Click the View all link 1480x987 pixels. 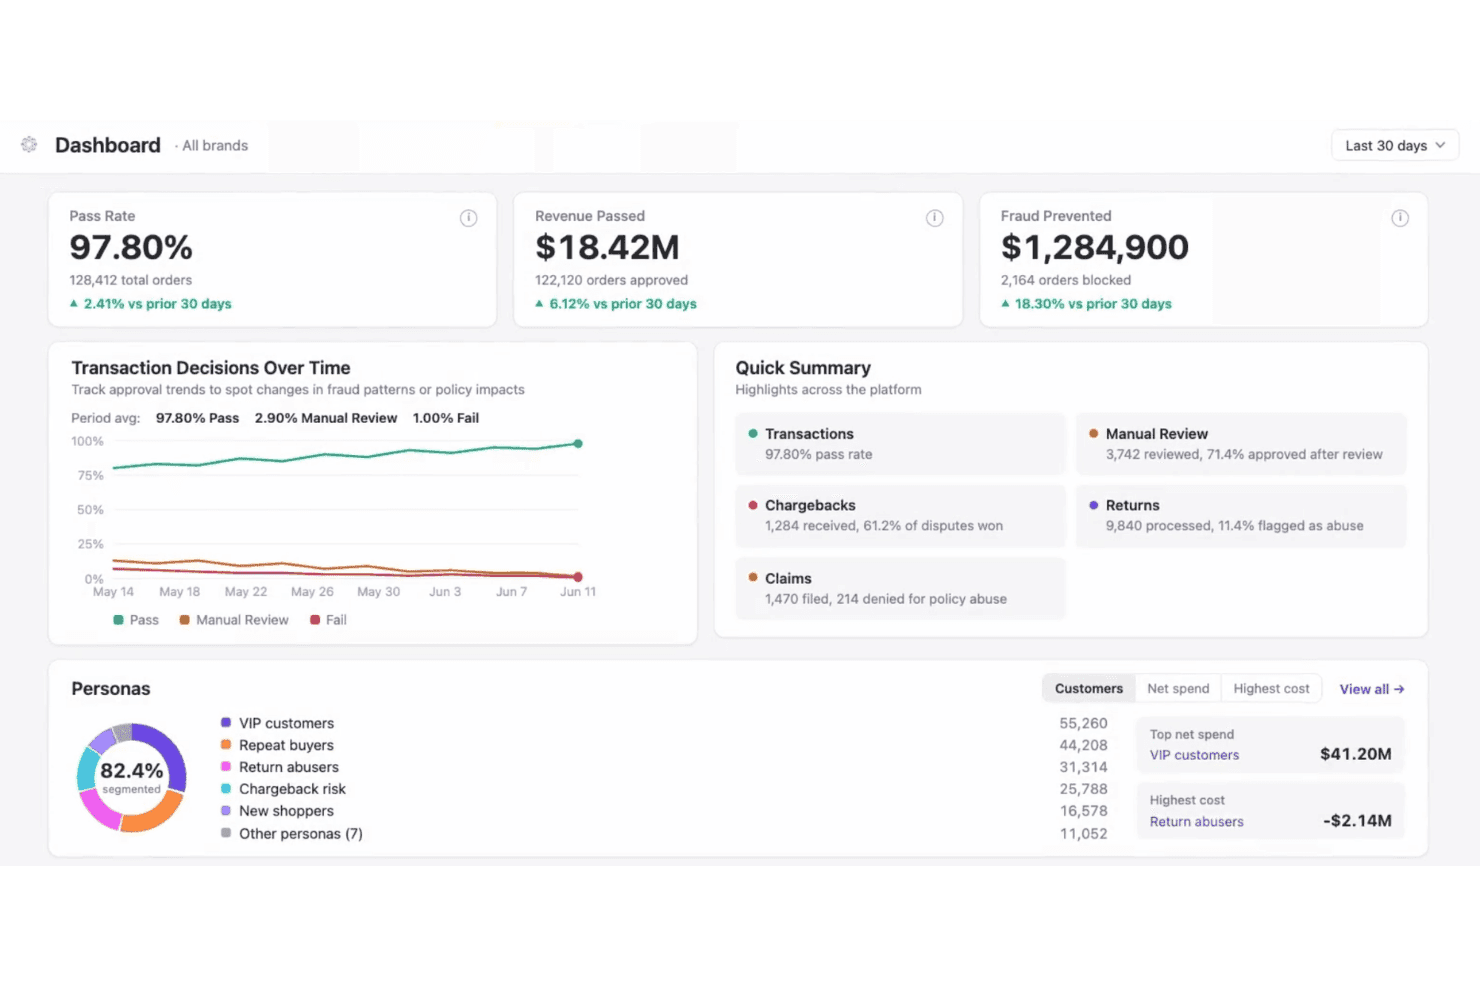click(1372, 689)
